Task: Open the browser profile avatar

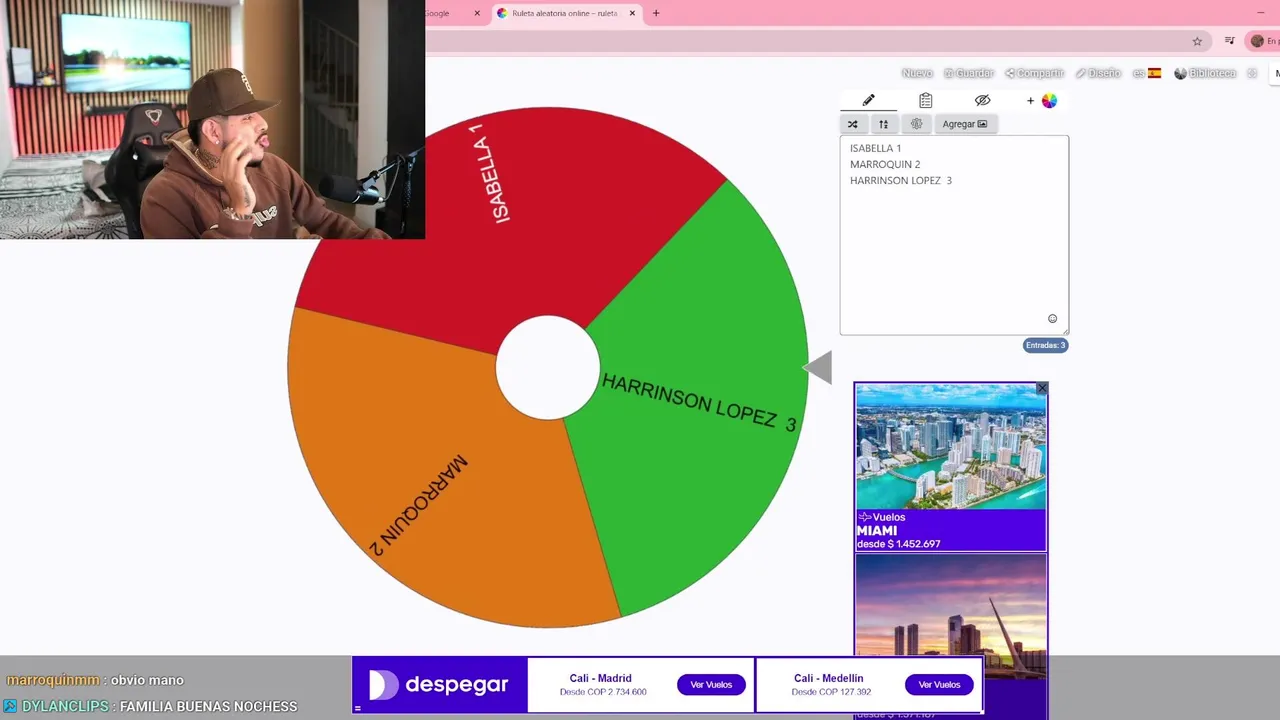Action: [1257, 41]
